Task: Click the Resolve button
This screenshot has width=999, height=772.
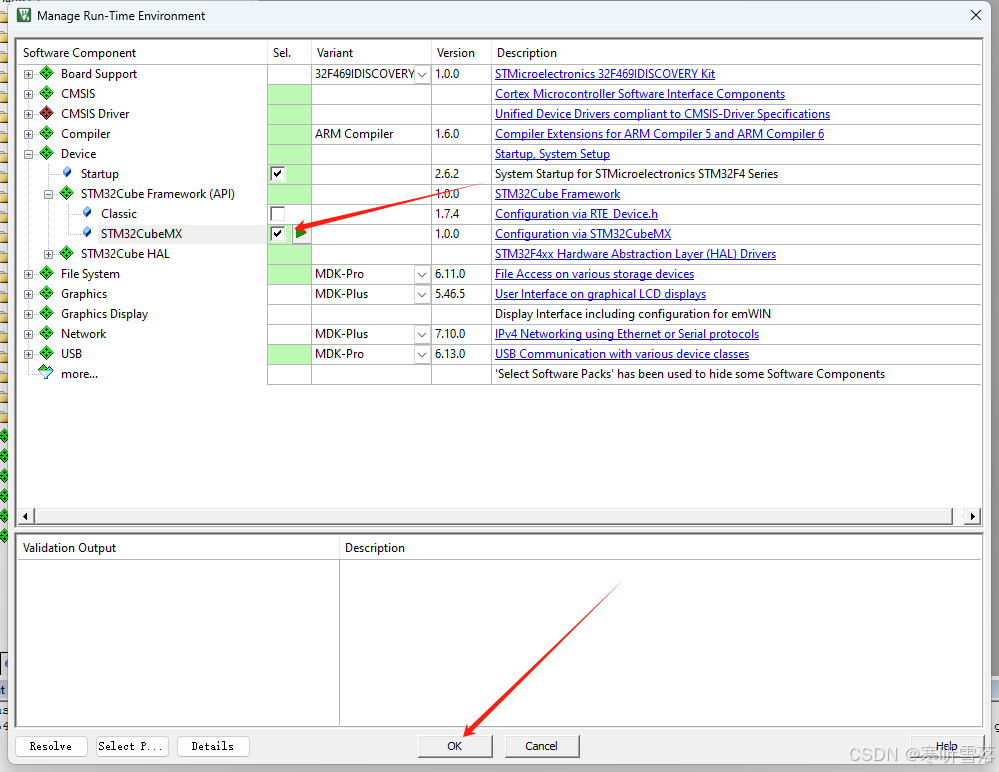Action: tap(51, 746)
